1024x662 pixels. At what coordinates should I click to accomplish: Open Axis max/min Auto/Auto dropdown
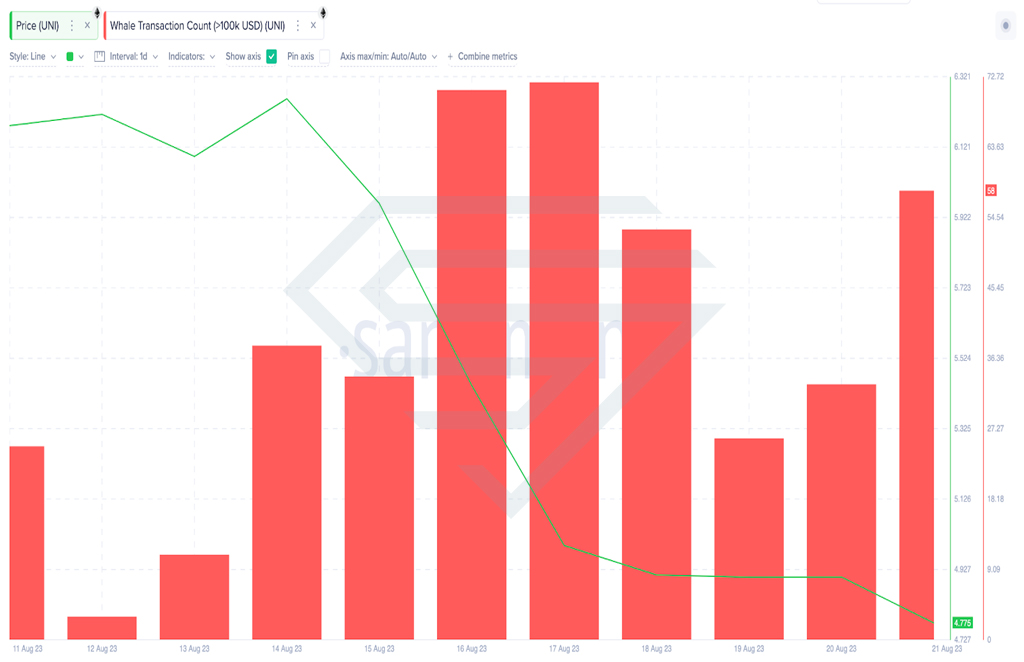389,57
